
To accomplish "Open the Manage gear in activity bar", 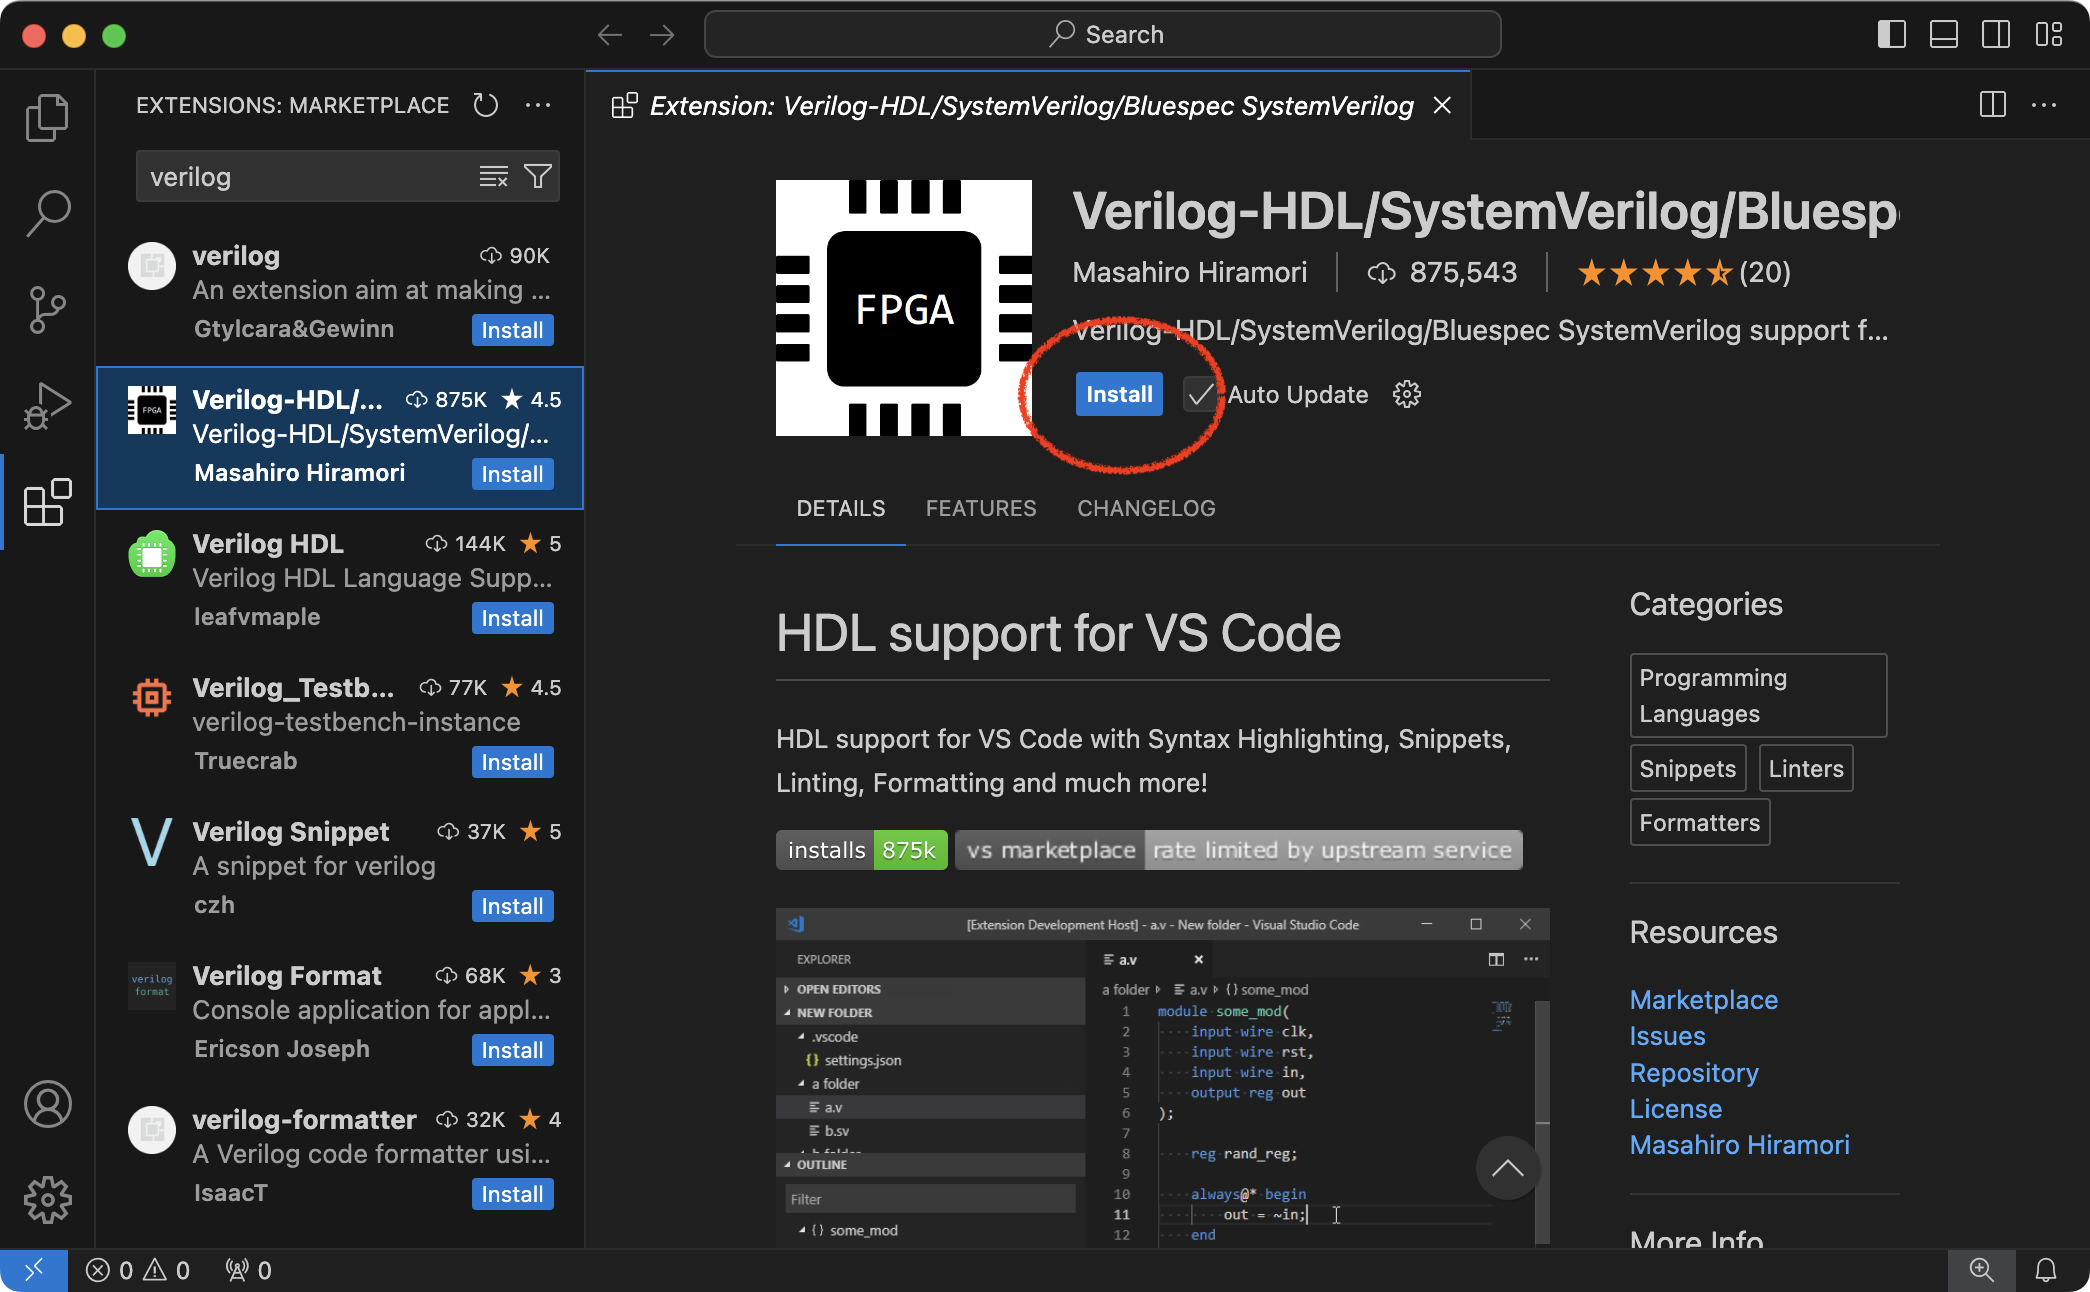I will tap(47, 1199).
